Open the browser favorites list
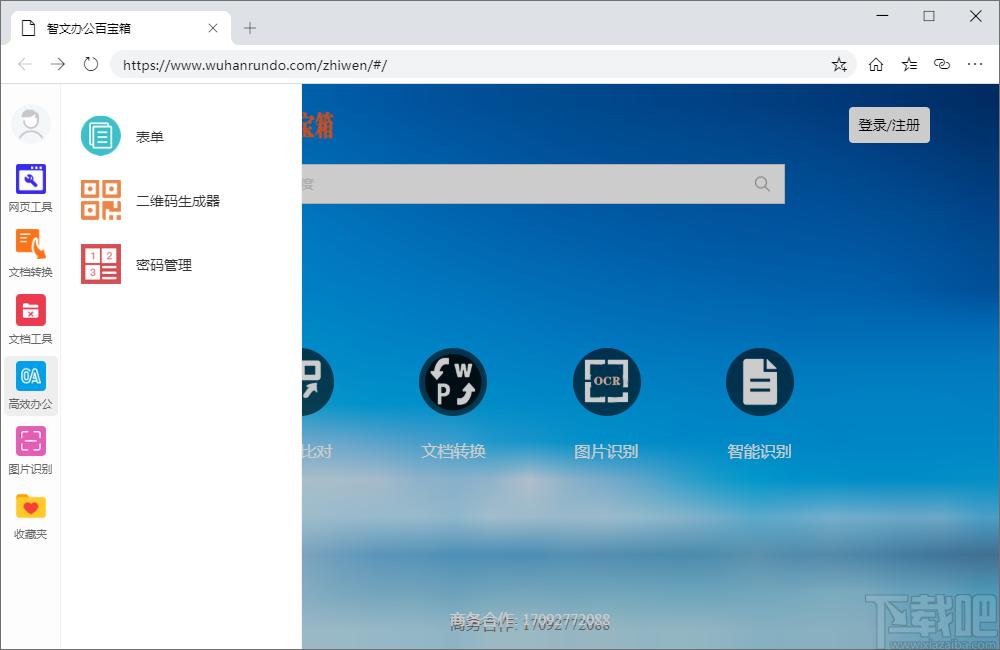 pos(909,64)
